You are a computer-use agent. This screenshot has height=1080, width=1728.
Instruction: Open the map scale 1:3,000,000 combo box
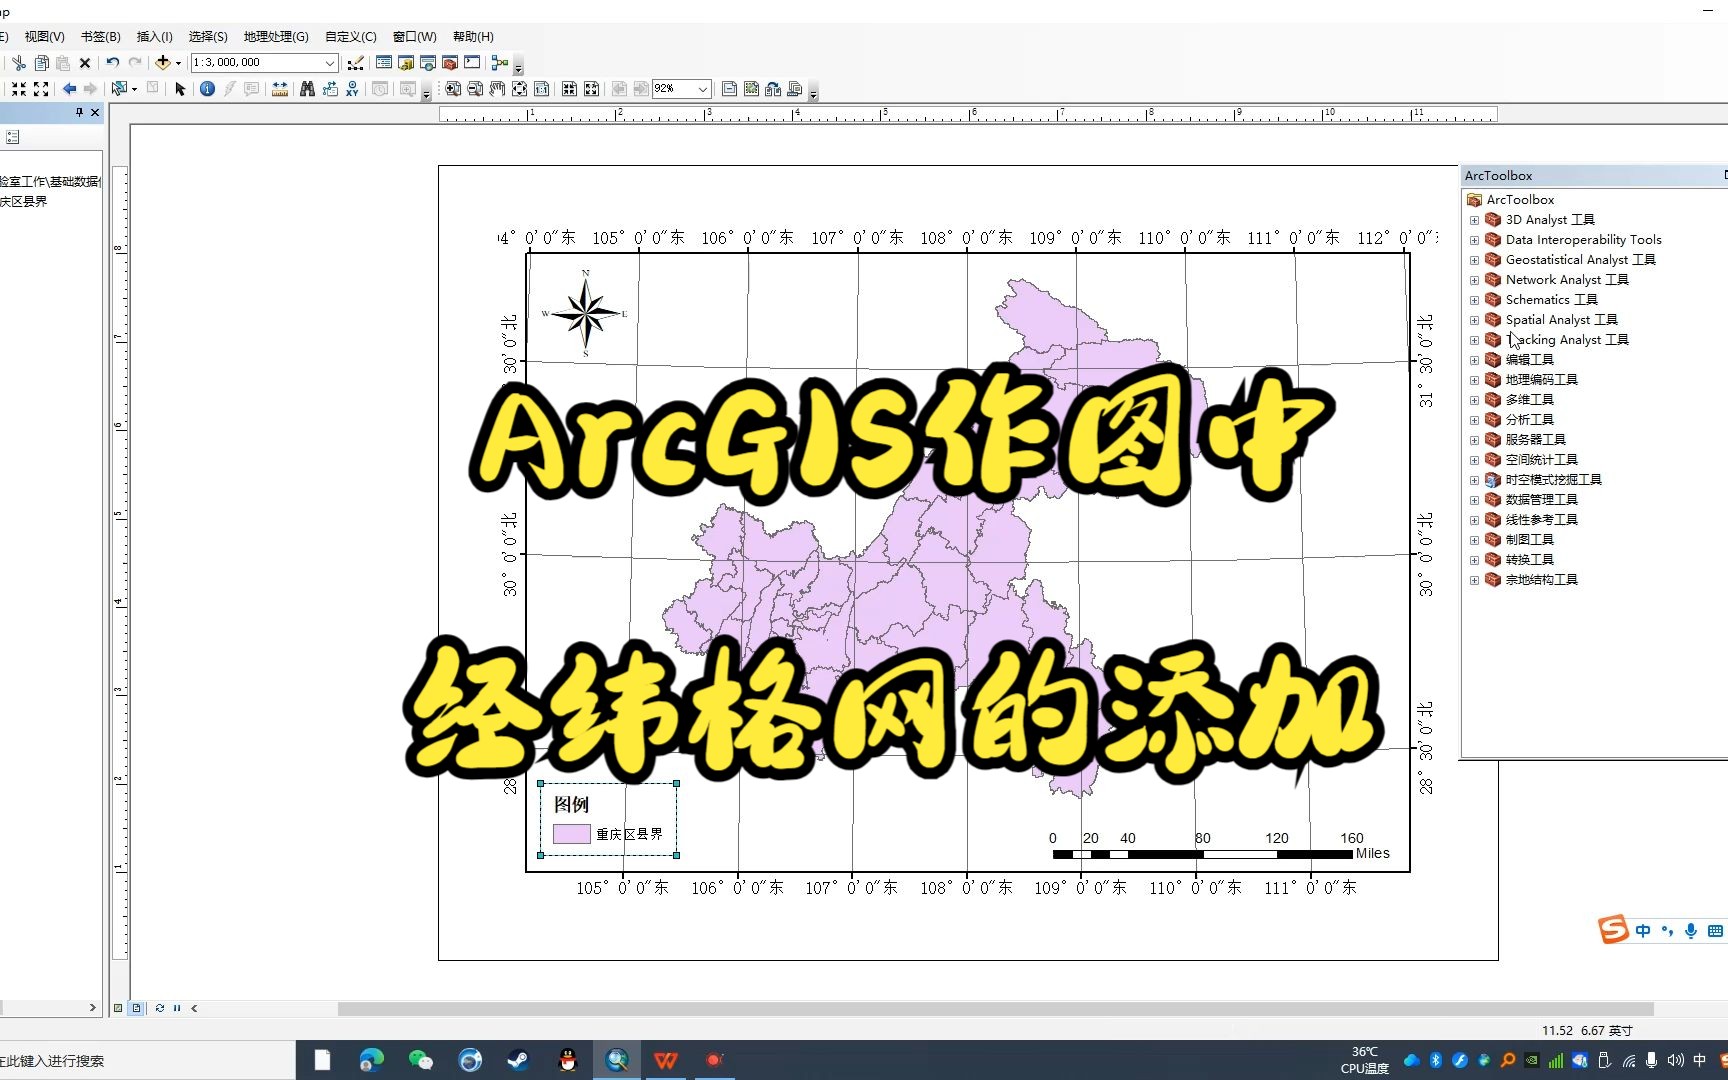(x=264, y=62)
